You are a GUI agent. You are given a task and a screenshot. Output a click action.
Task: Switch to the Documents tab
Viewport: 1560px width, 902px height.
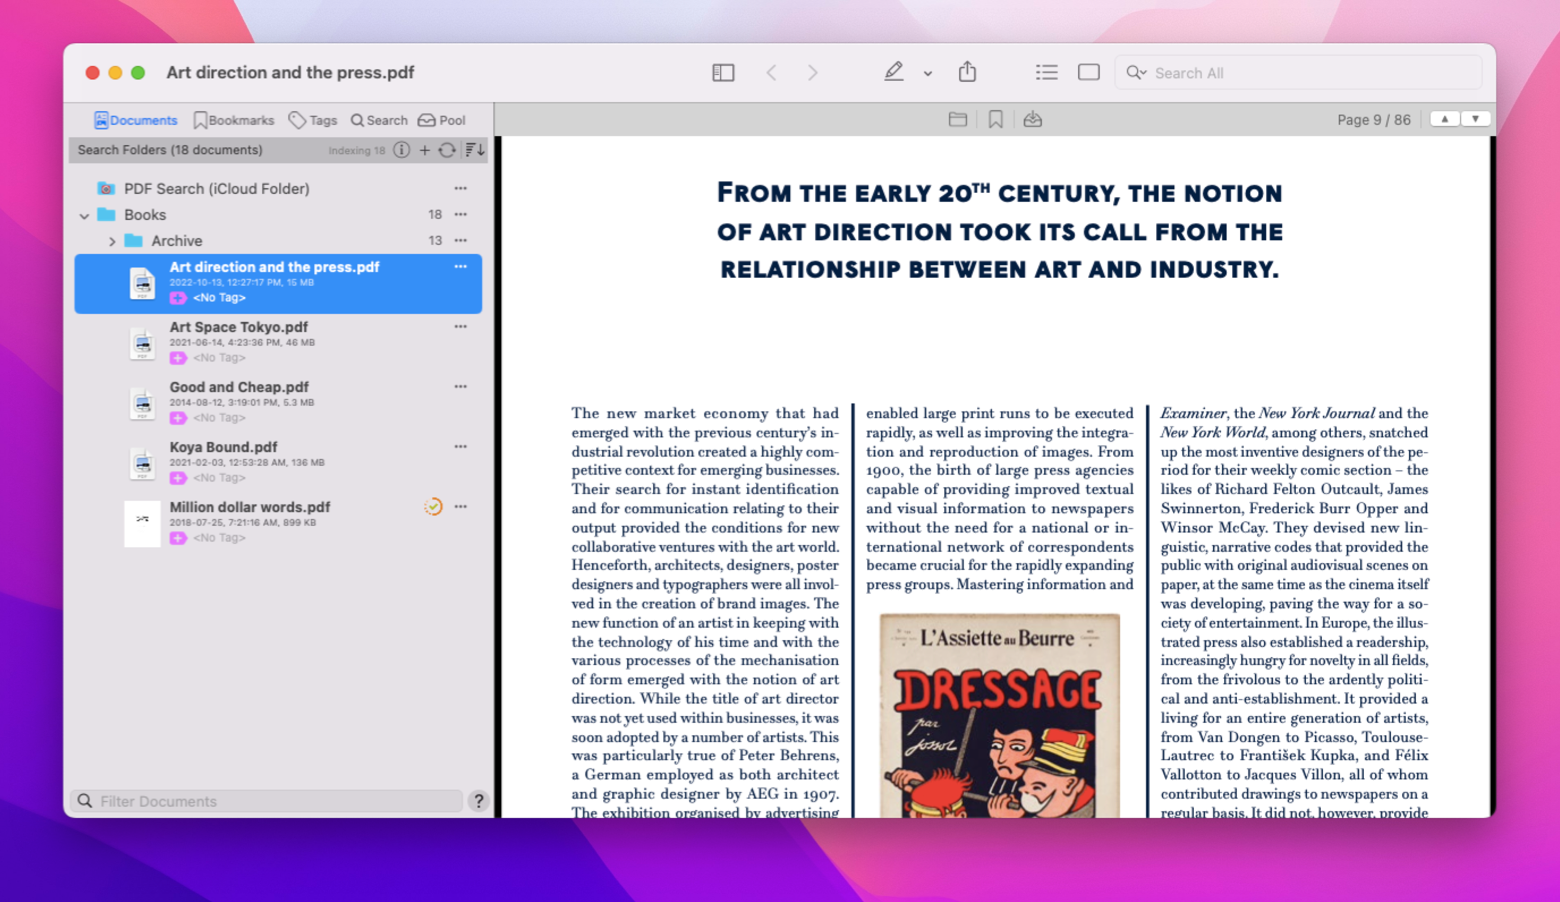pyautogui.click(x=136, y=120)
